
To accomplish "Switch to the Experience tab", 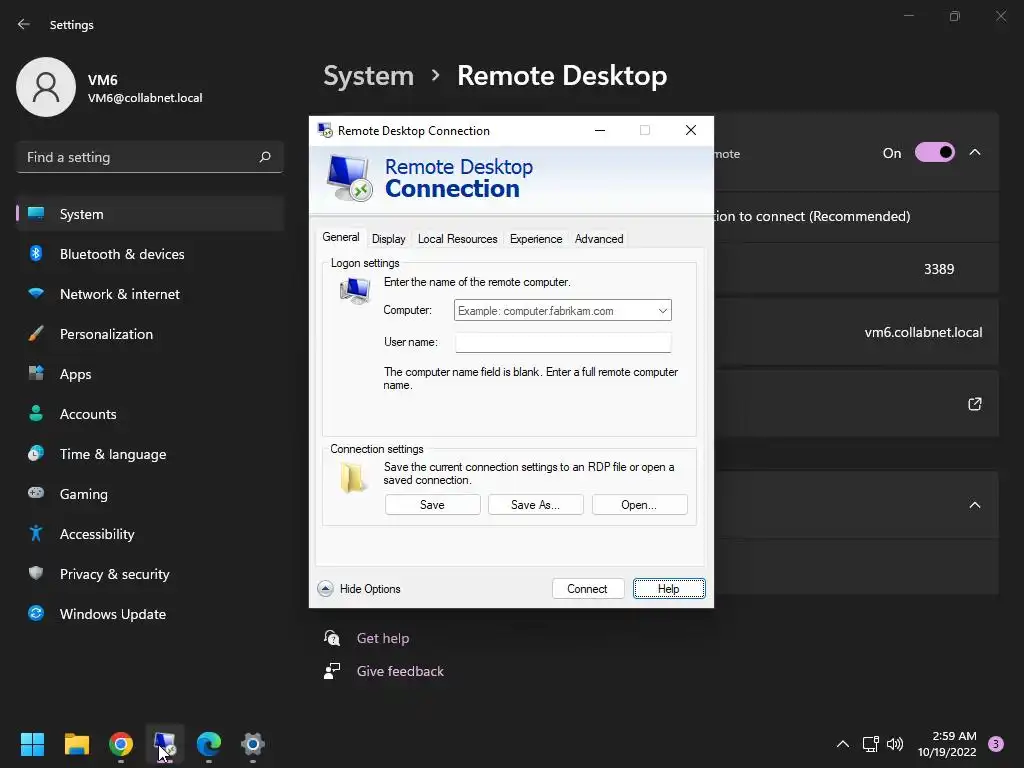I will coord(536,239).
